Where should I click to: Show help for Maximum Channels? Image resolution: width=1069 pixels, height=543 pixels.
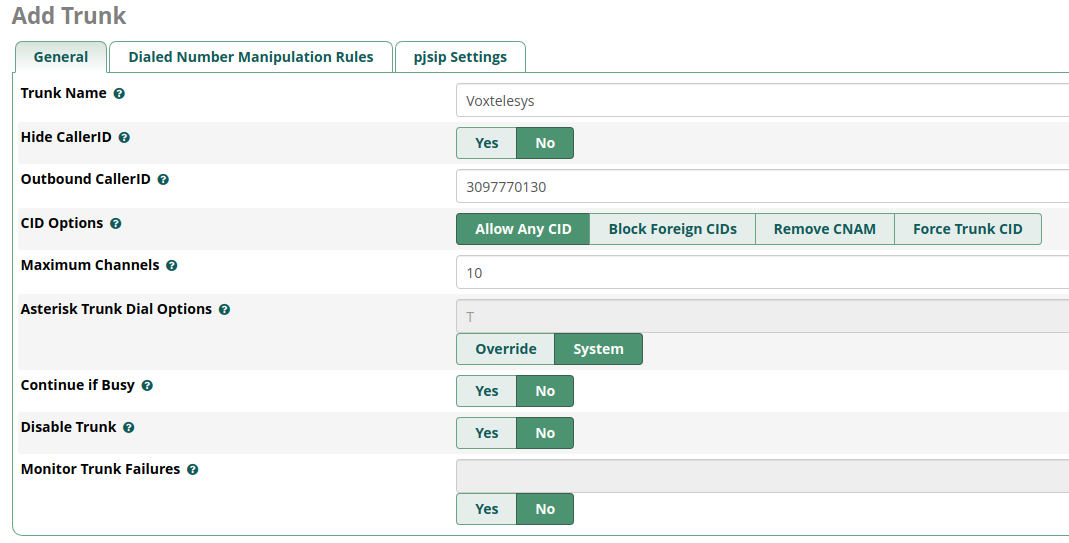[x=172, y=265]
